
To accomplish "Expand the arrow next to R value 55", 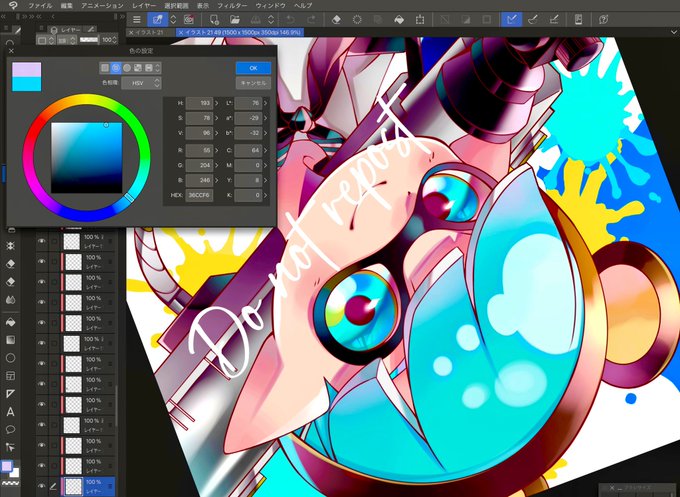I will point(216,150).
